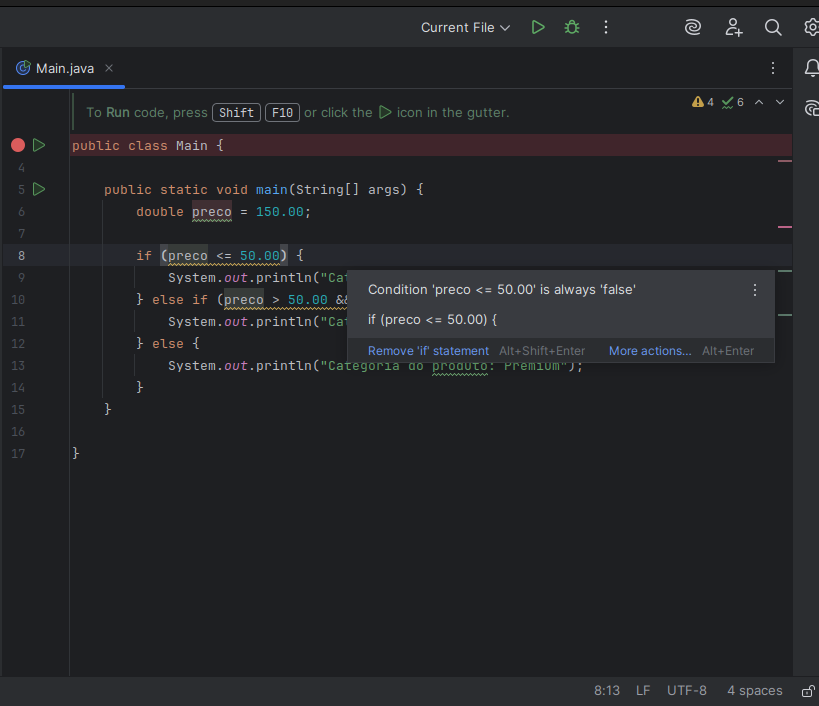819x706 pixels.
Task: Click the Shift key hint badge
Action: tap(236, 113)
